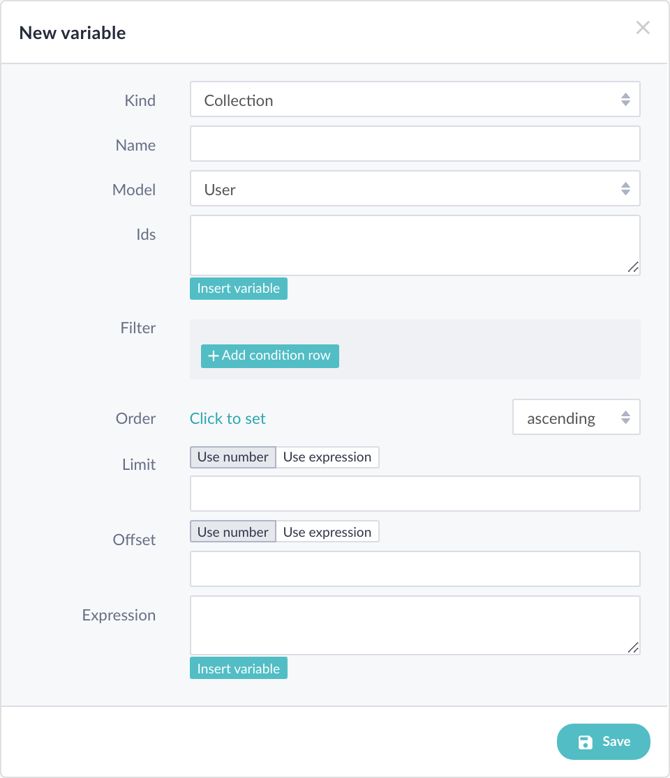
Task: Switch Limit to Use expression
Action: (x=327, y=457)
